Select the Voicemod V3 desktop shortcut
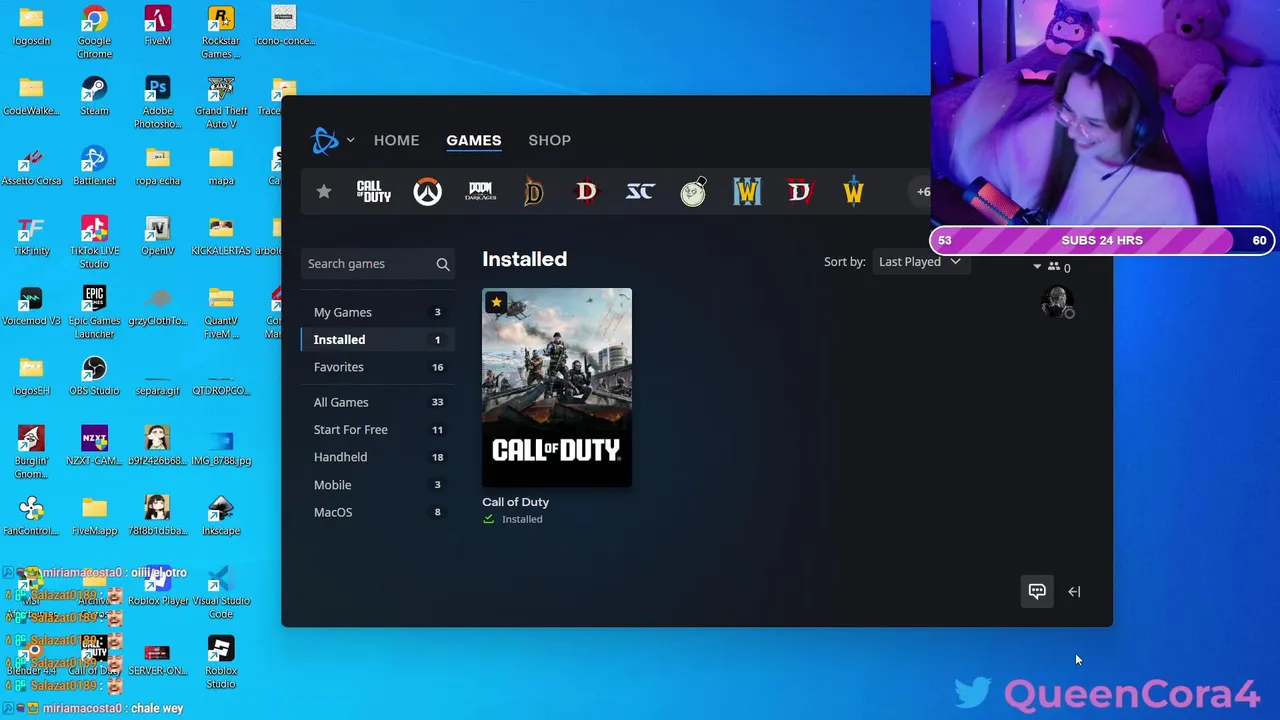Viewport: 1280px width, 720px height. coord(31,307)
